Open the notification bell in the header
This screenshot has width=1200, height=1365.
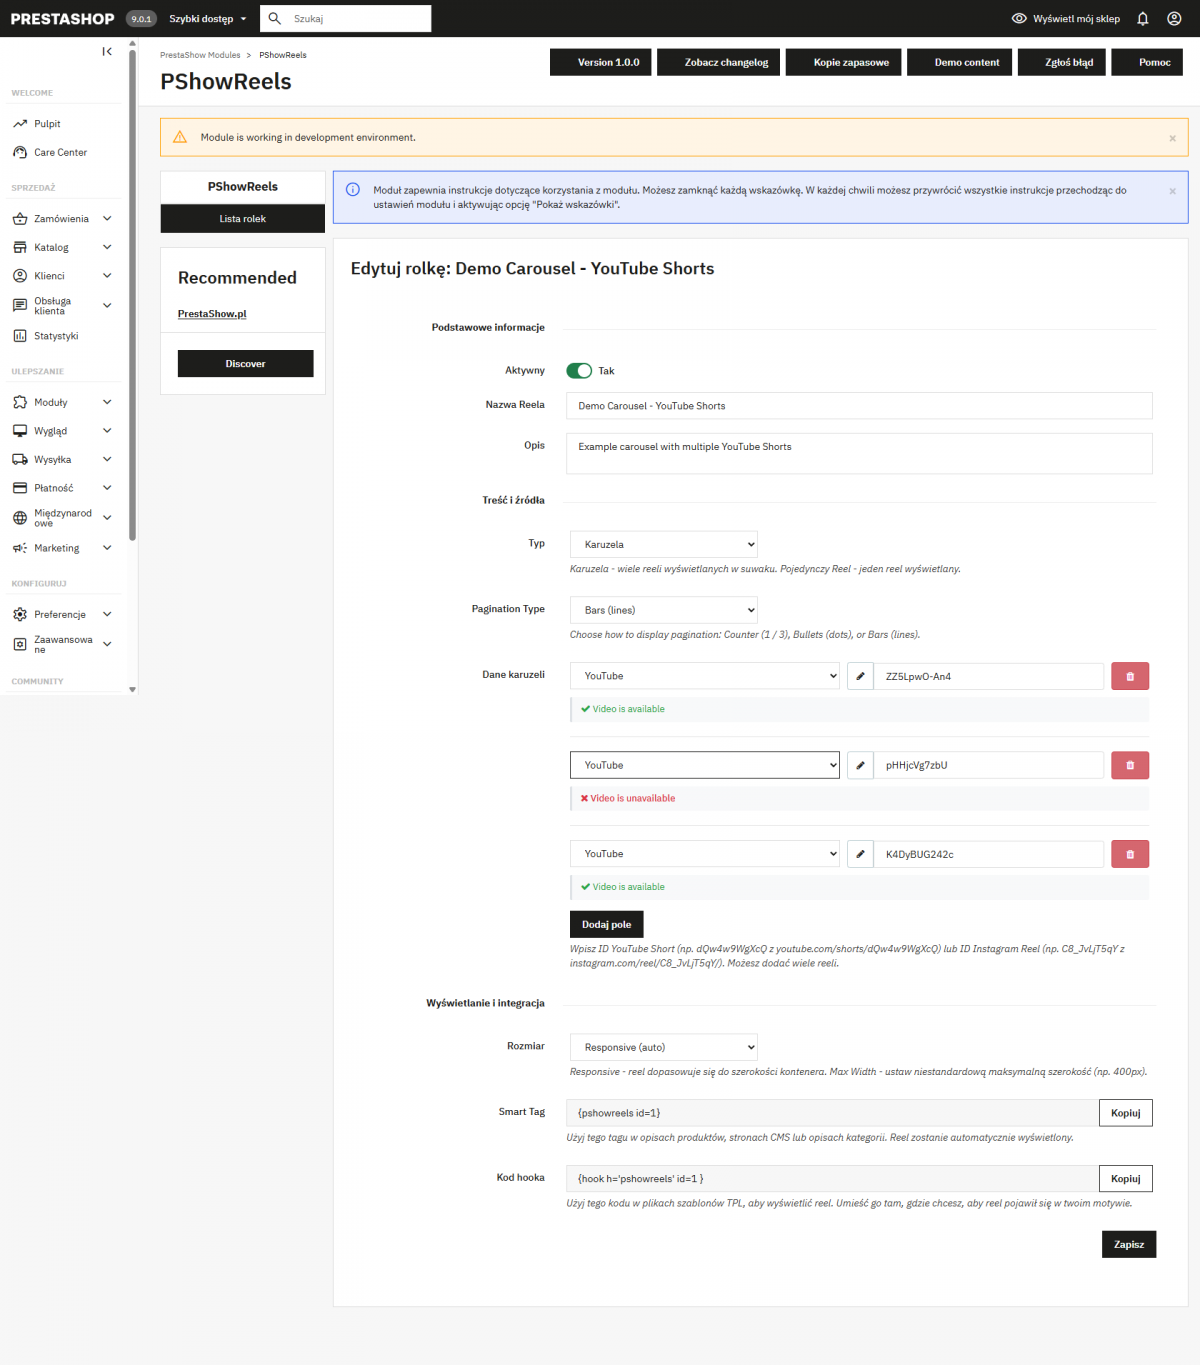tap(1142, 18)
